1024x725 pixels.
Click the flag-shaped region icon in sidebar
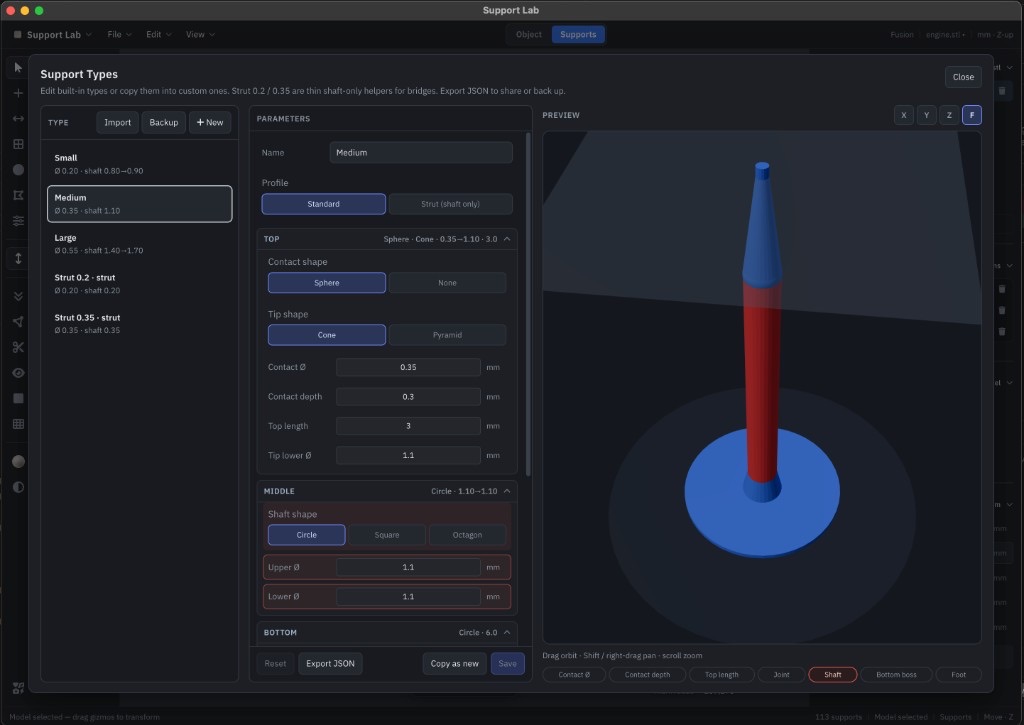(18, 195)
